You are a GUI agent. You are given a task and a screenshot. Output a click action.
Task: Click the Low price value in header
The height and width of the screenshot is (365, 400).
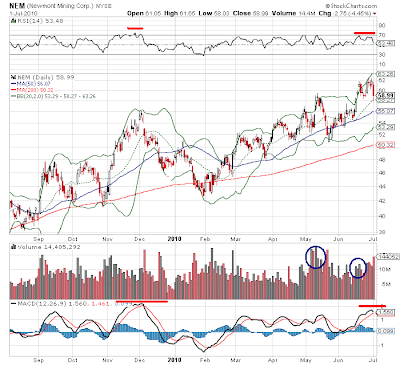pos(221,13)
